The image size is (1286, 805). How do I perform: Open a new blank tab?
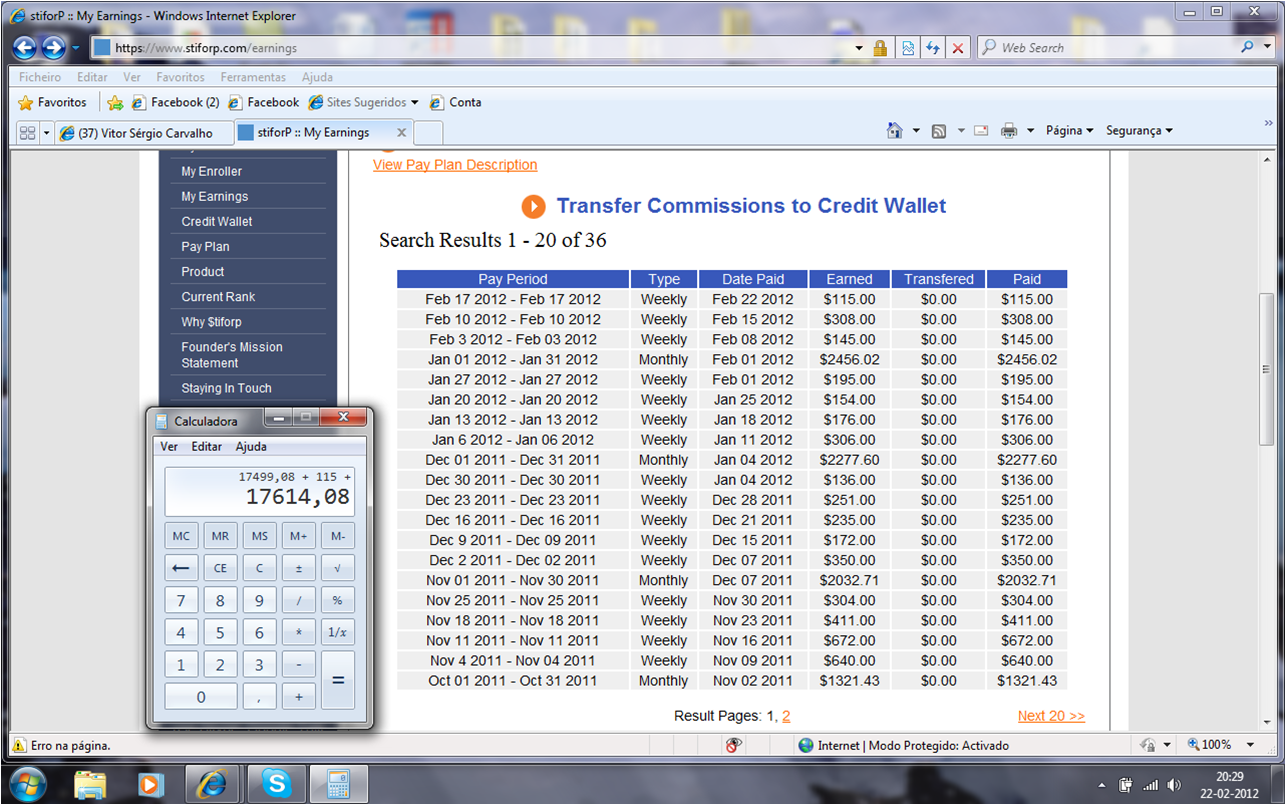click(428, 132)
